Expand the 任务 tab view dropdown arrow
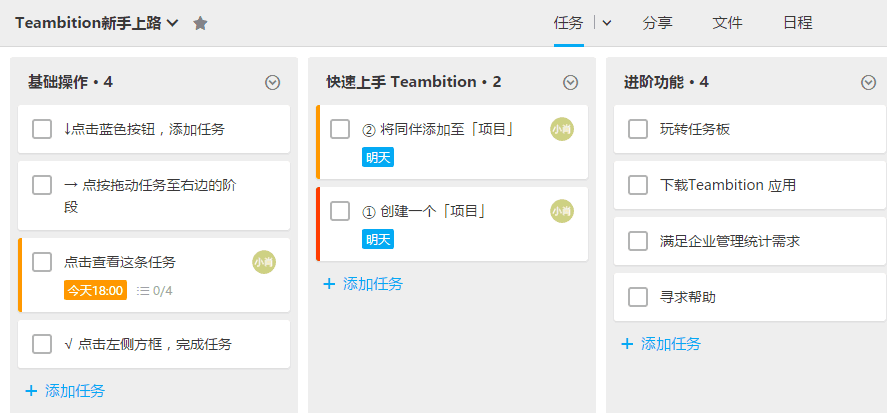 coord(606,23)
